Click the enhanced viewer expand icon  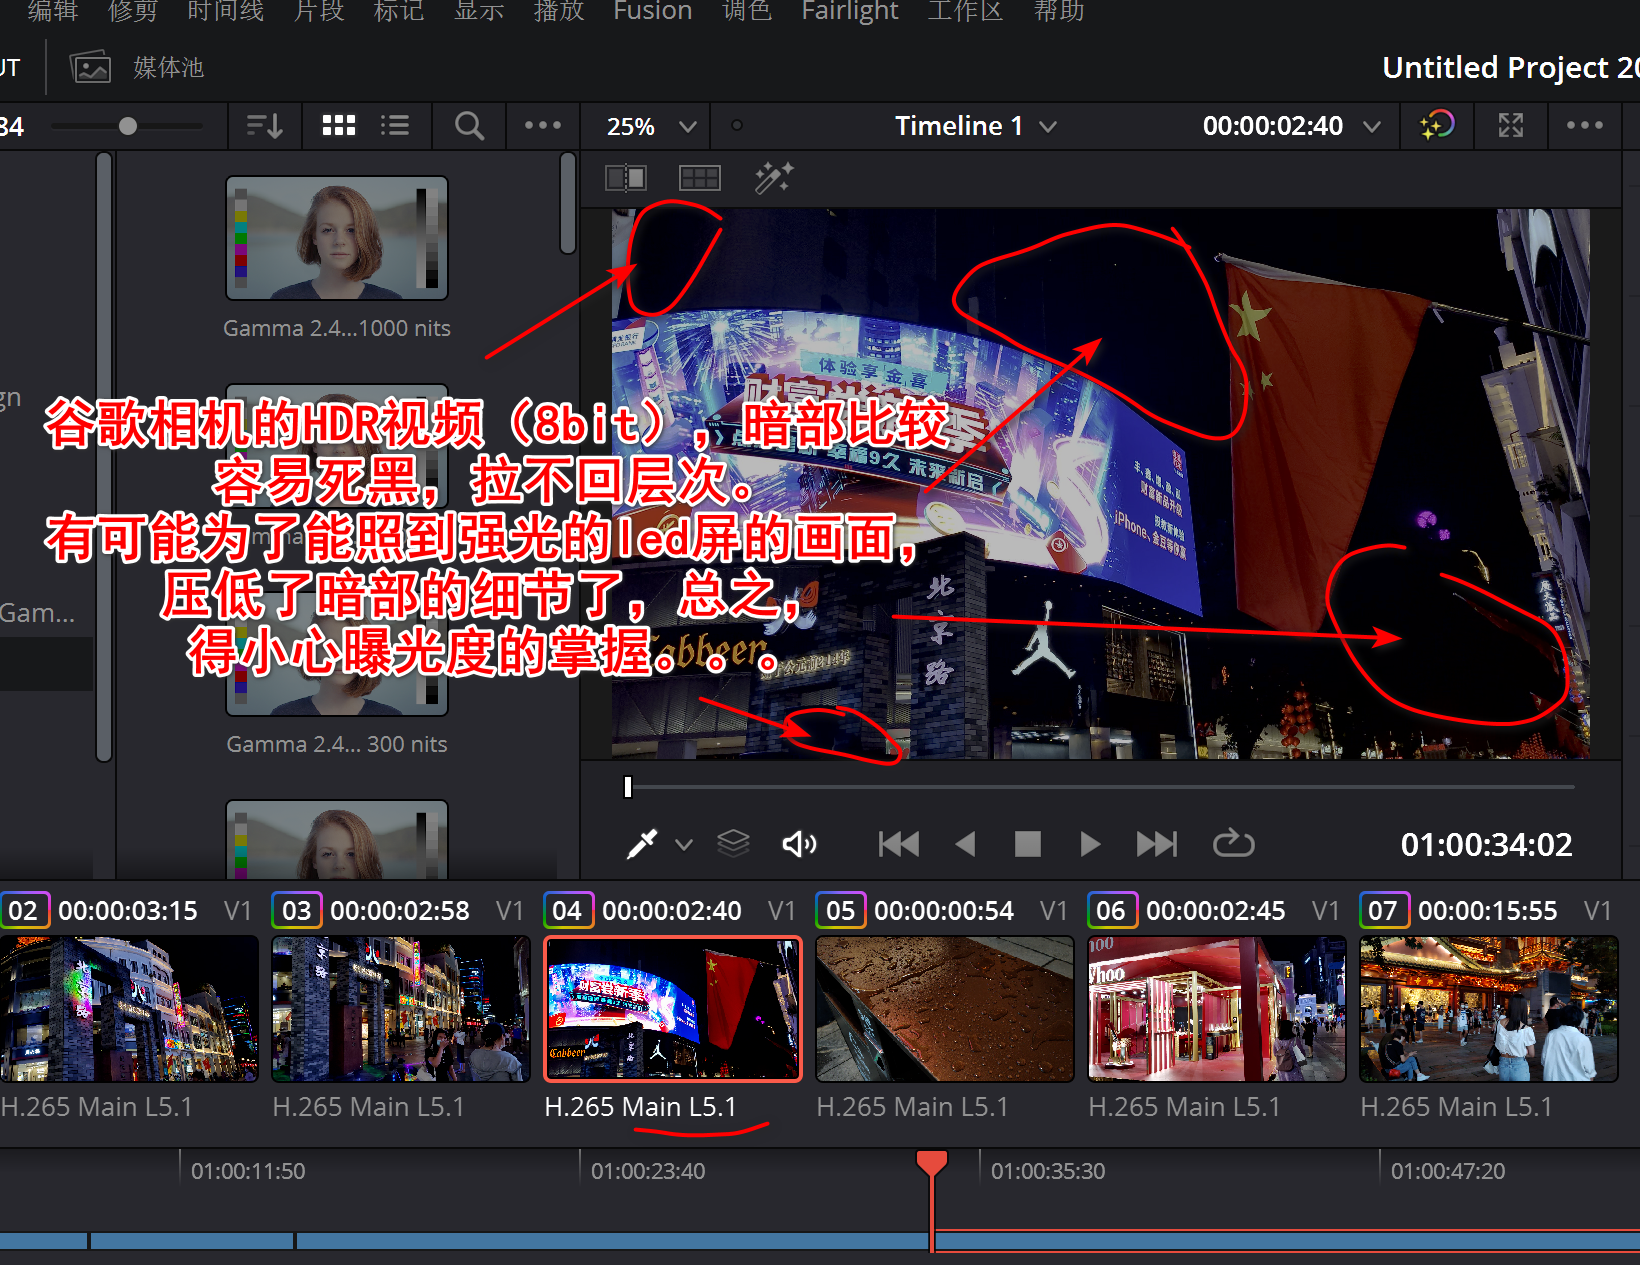(1511, 126)
